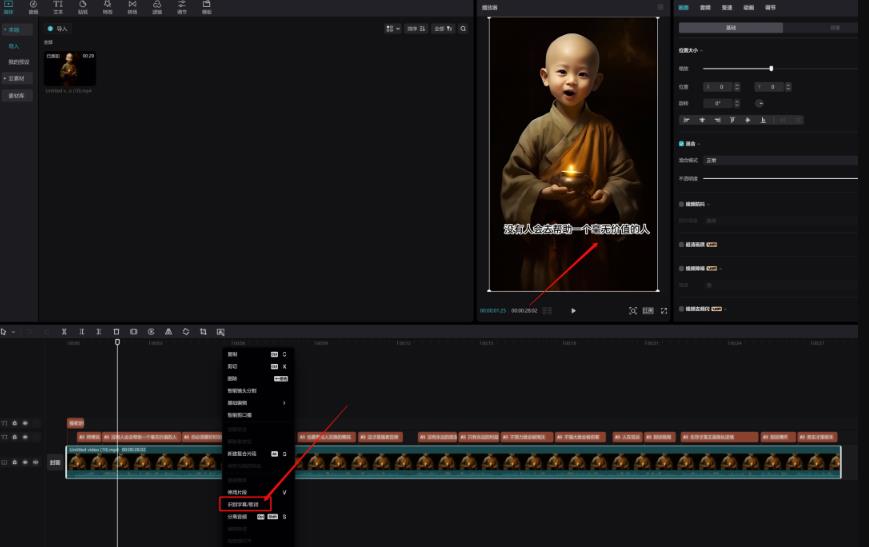
Task: Click the 封面 (Cover) button on the track
Action: pos(55,462)
